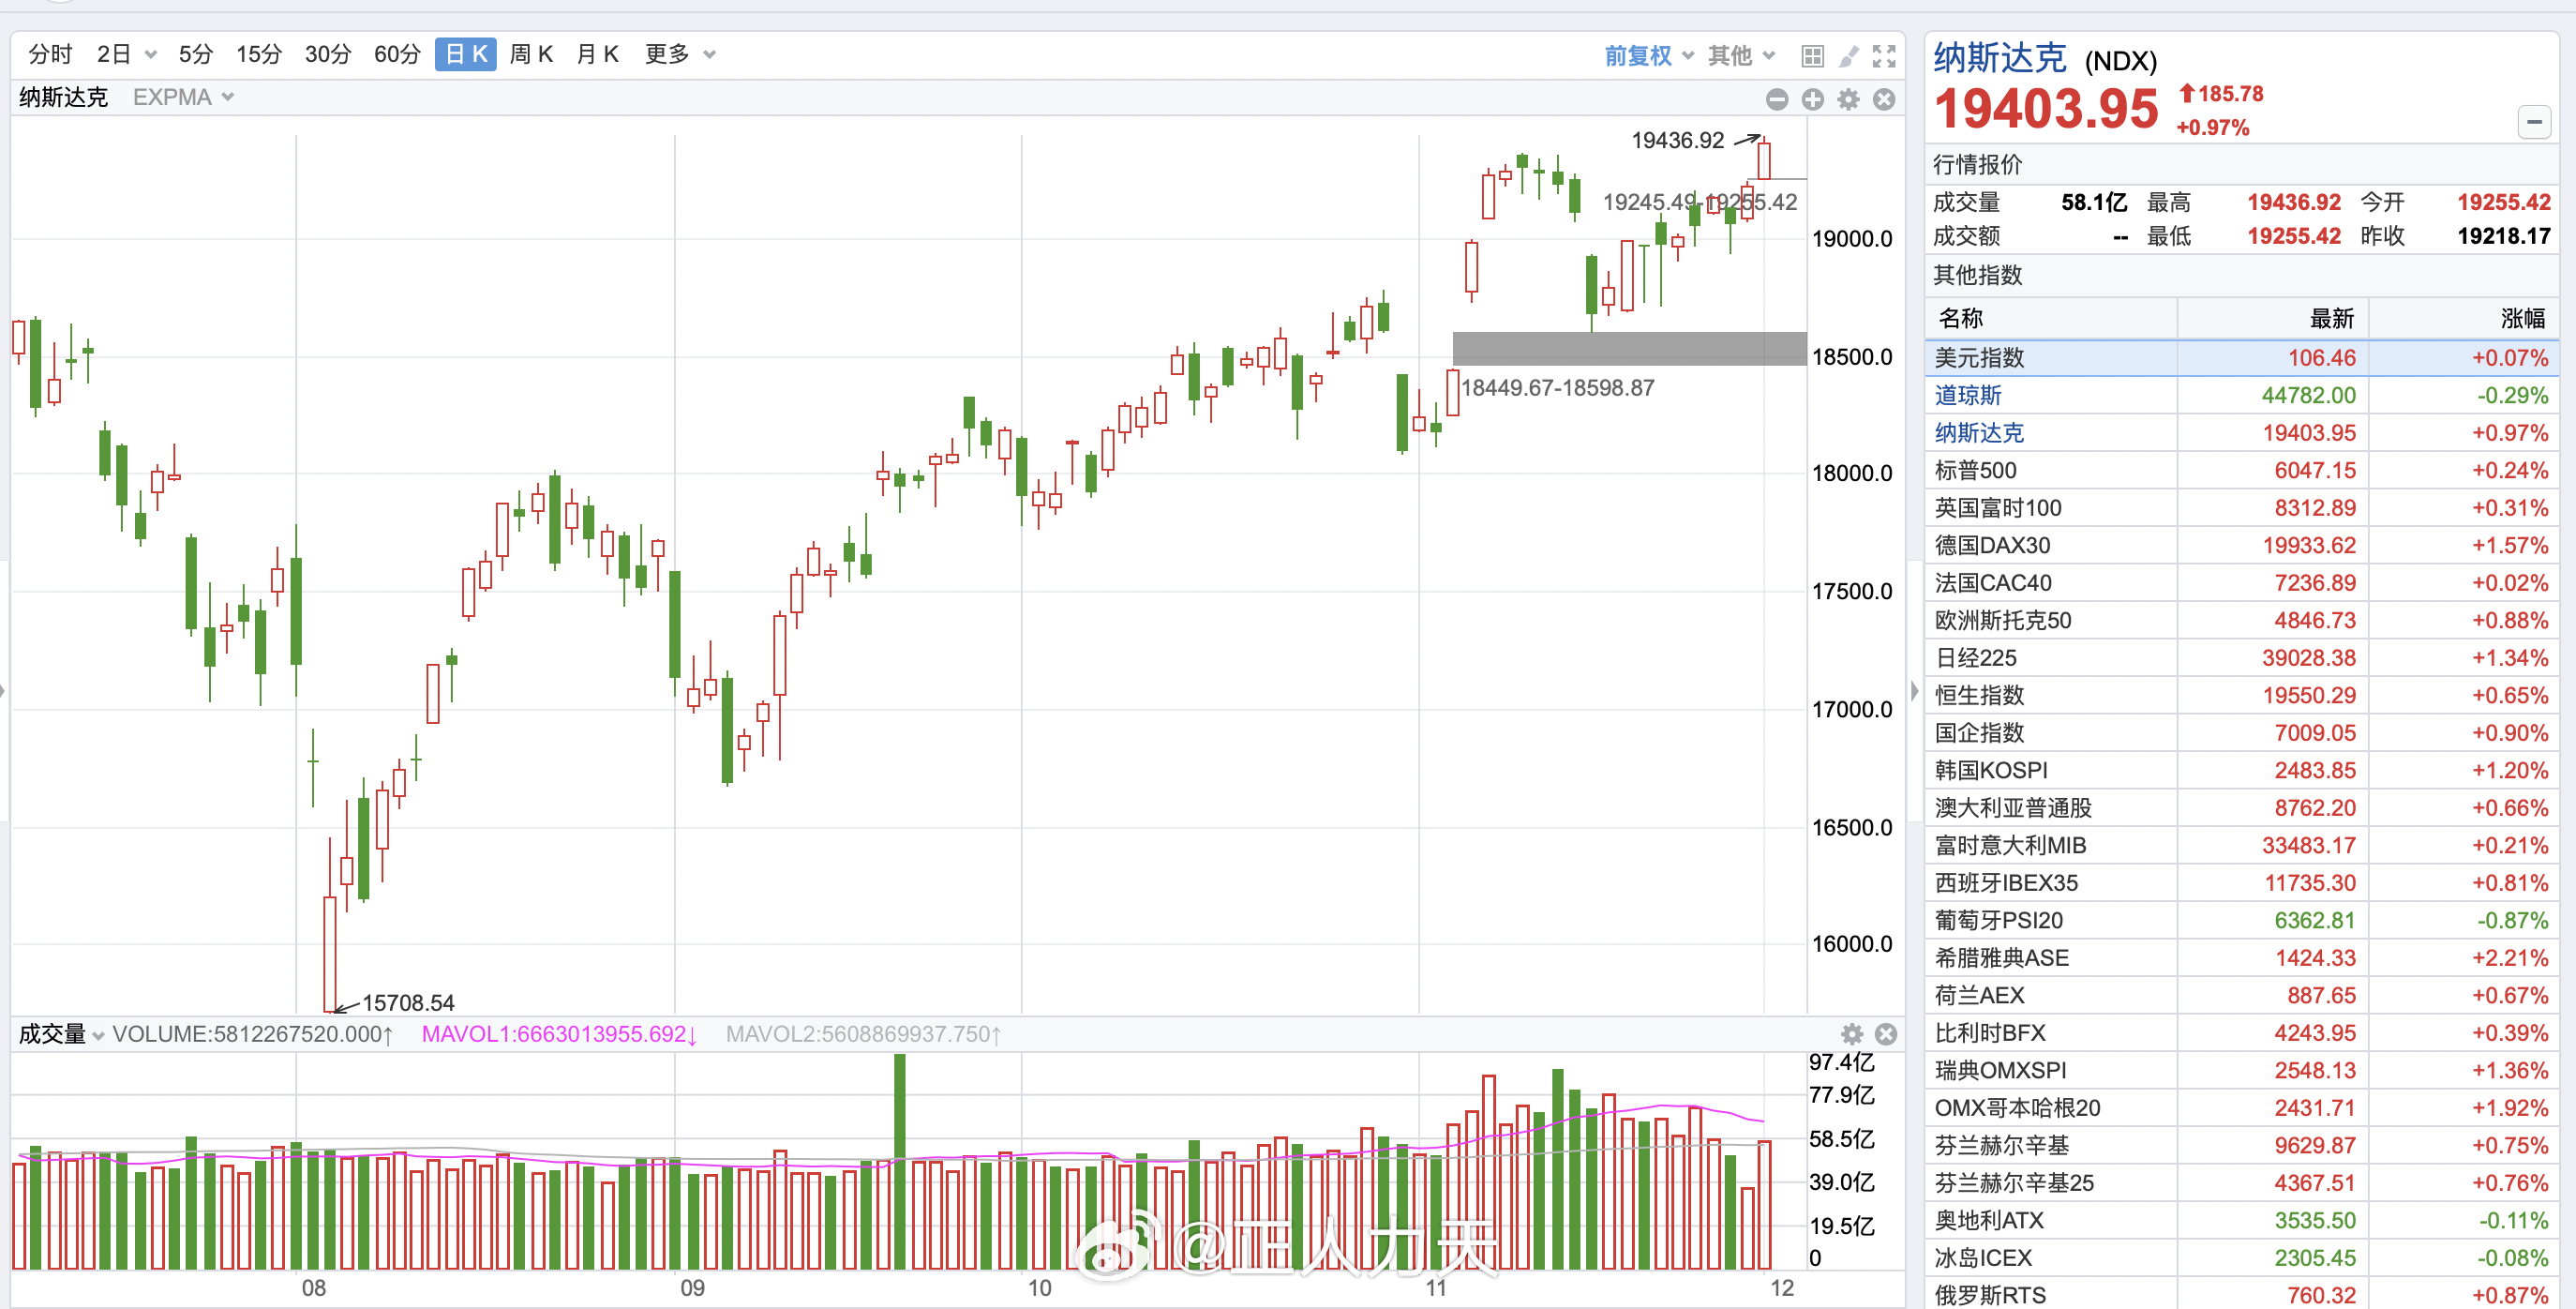
Task: Click the 19436.92 high price label
Action: coord(1678,140)
